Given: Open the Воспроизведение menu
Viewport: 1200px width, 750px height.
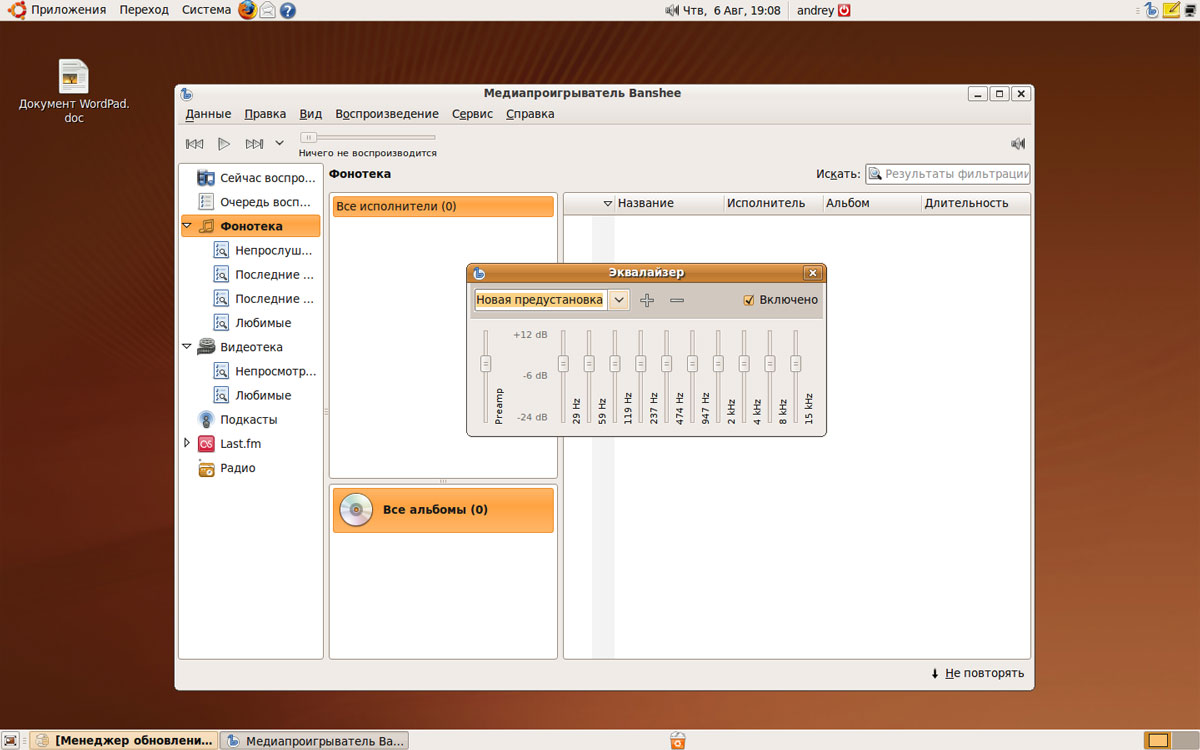Looking at the screenshot, I should [386, 114].
